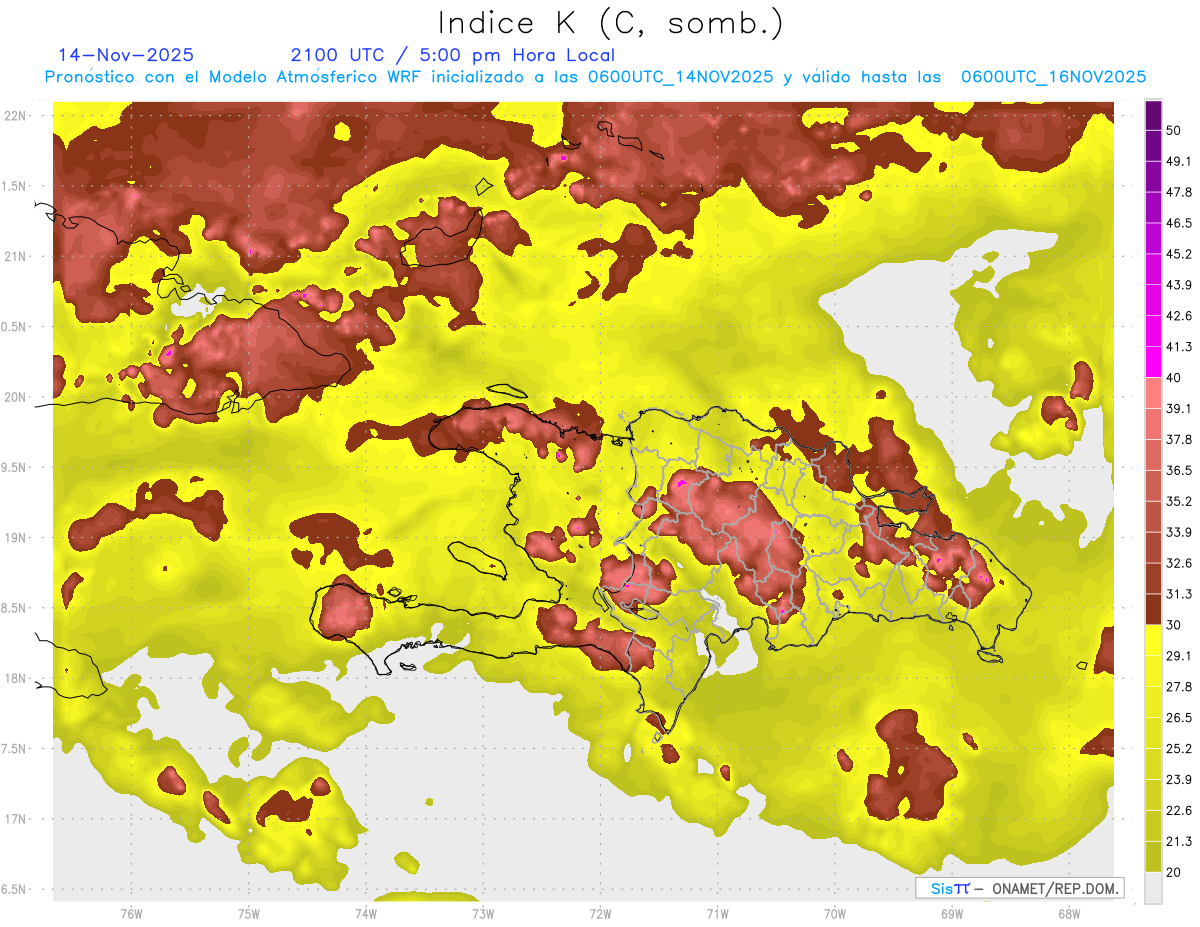
Task: Click the '33.9' color bar label
Action: [1179, 532]
